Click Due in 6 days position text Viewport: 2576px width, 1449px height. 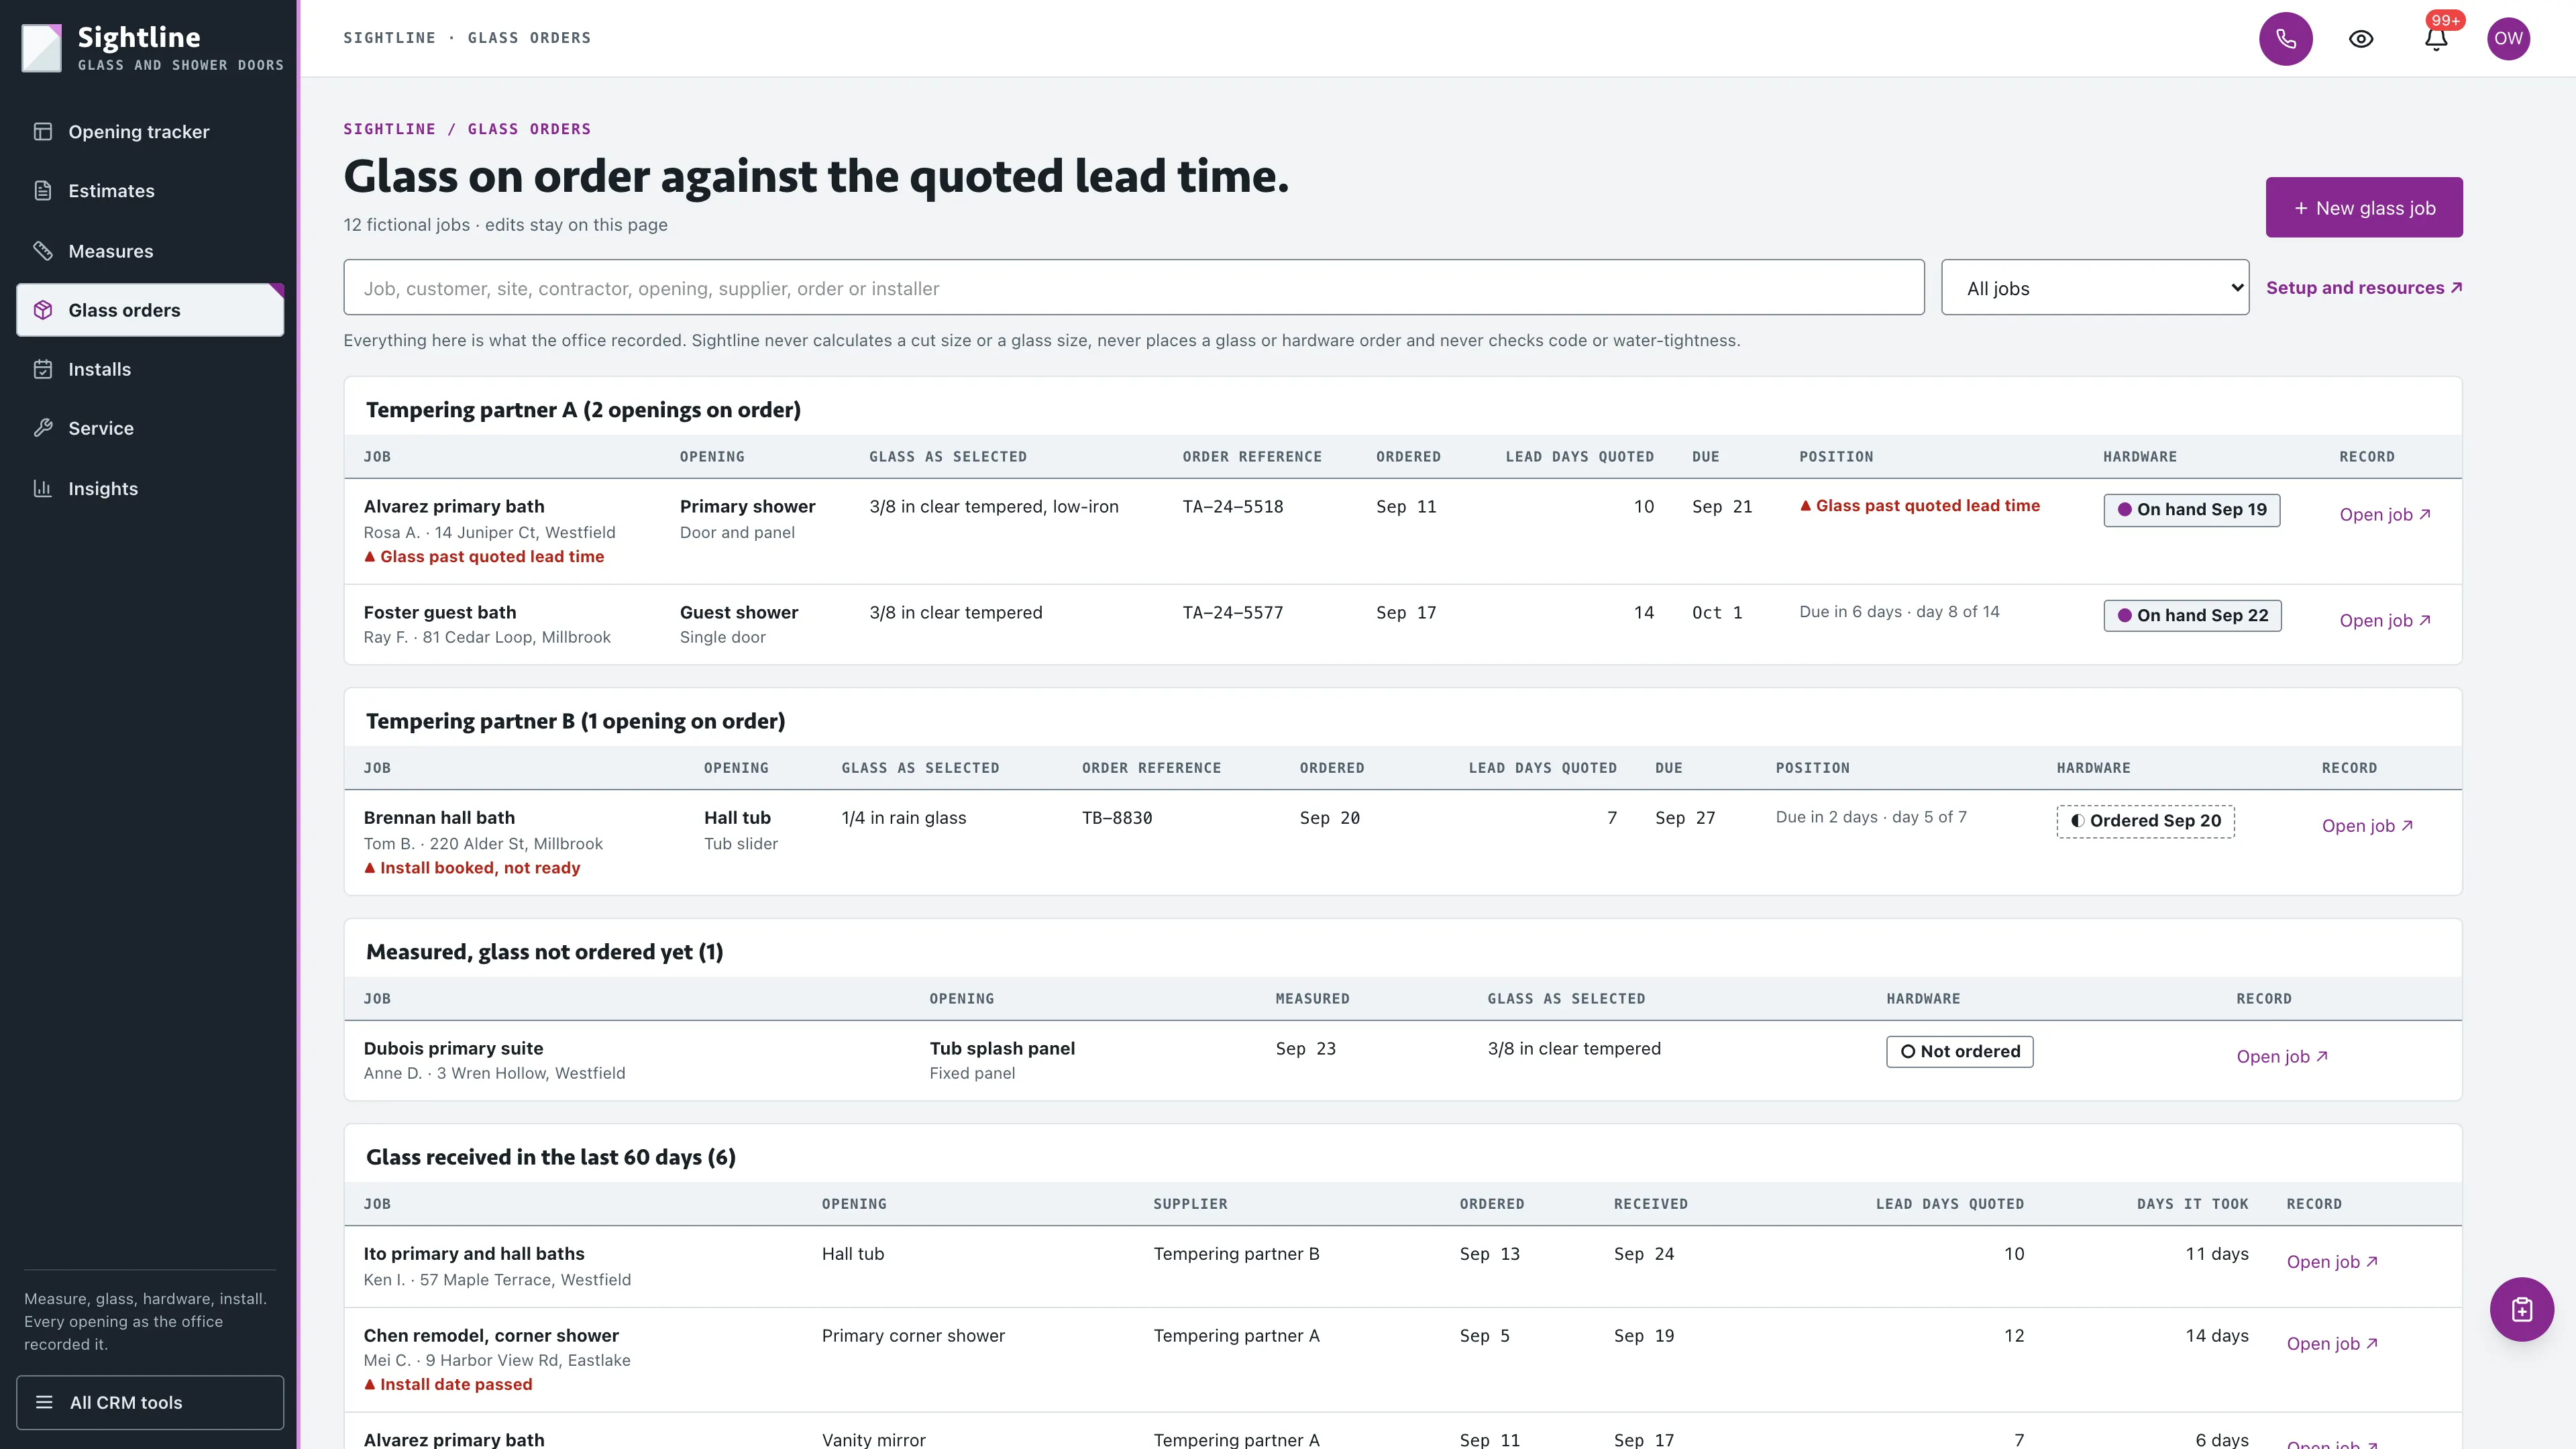click(x=1899, y=612)
